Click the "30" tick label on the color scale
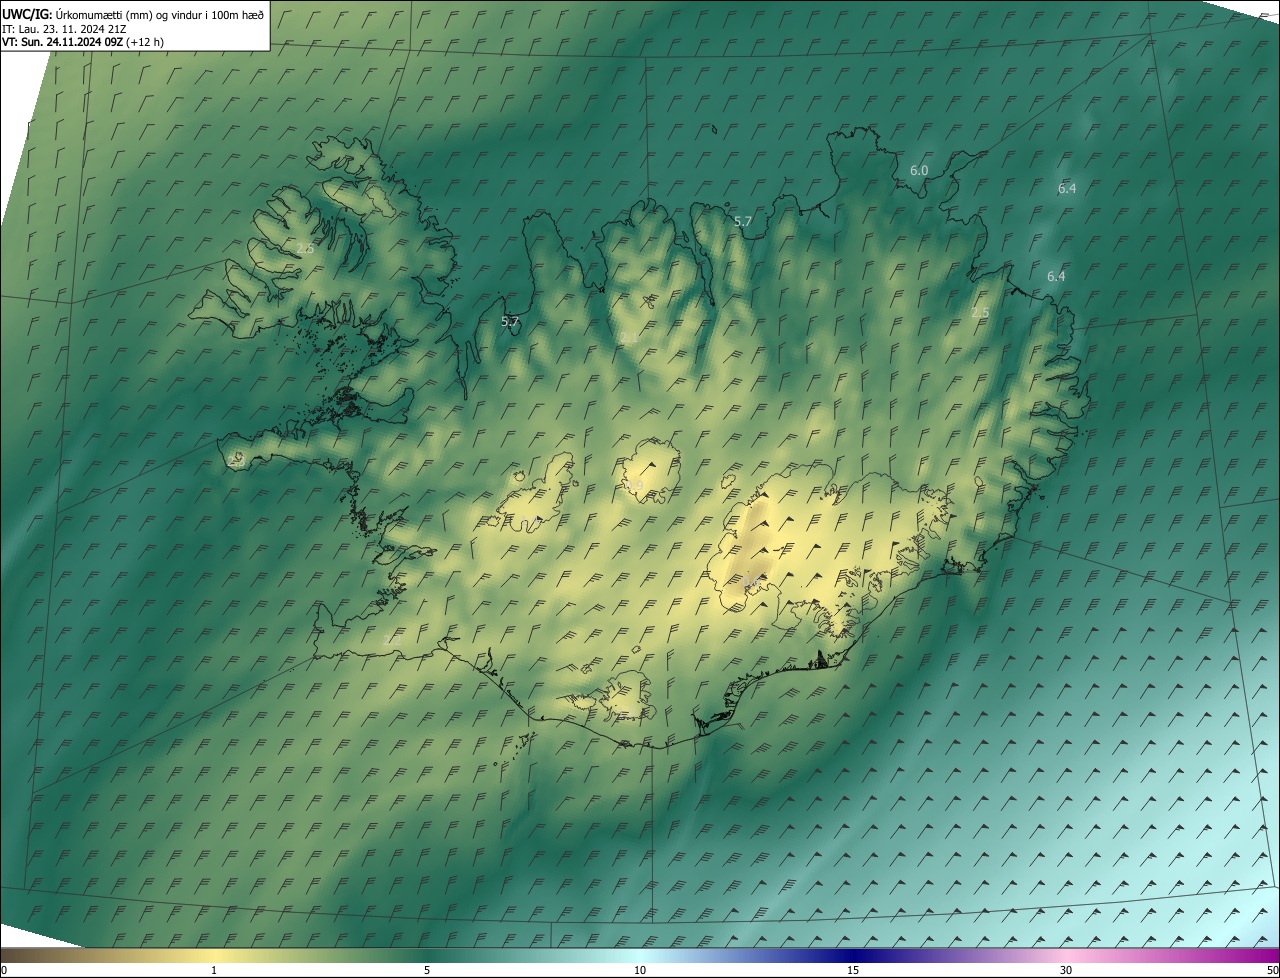This screenshot has width=1280, height=978. [1066, 970]
